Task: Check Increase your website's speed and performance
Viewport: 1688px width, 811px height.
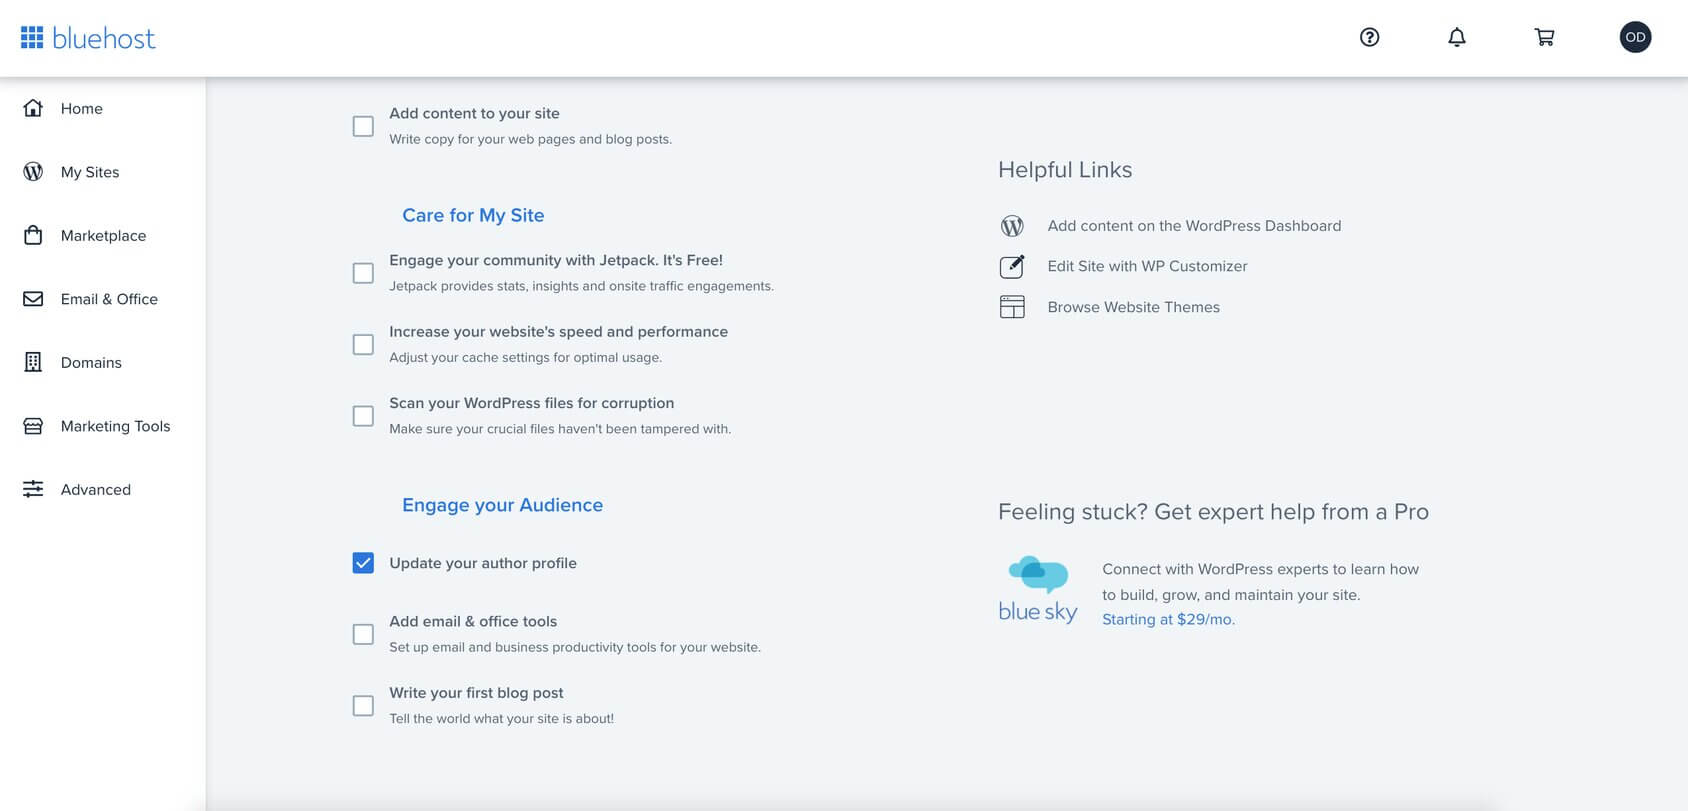Action: (363, 344)
